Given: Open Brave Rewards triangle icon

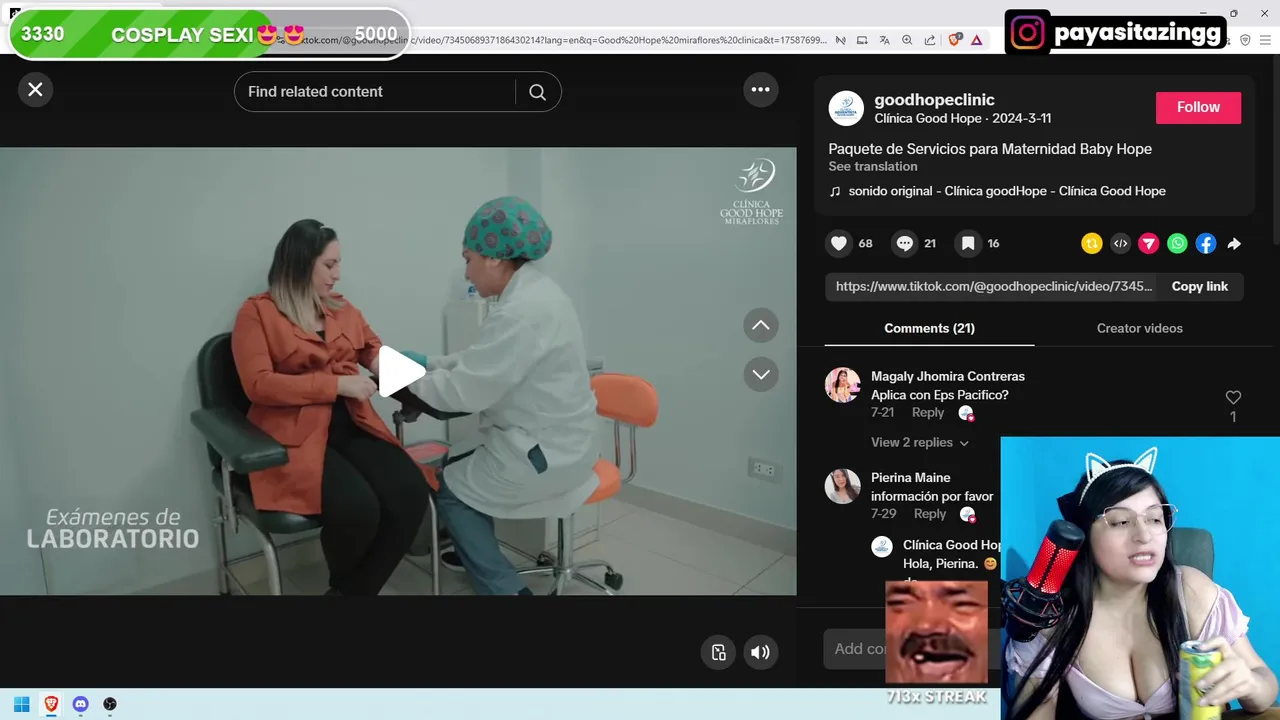Looking at the screenshot, I should pyautogui.click(x=976, y=40).
